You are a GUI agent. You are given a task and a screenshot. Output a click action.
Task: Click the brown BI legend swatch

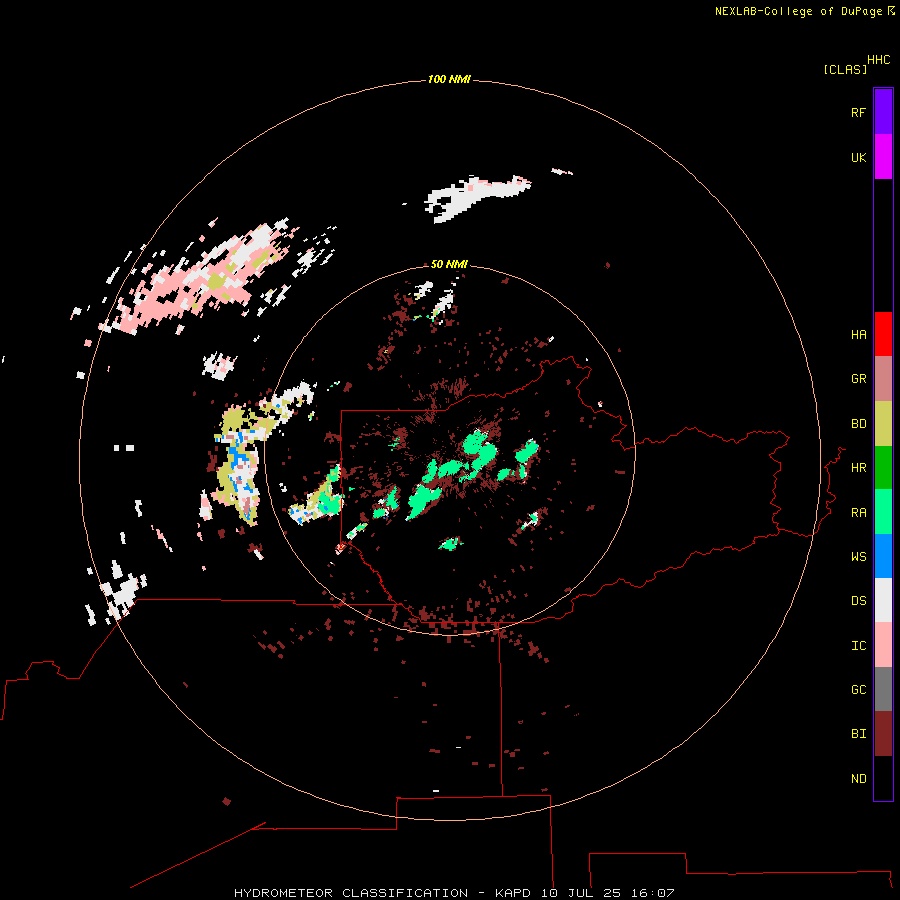883,734
